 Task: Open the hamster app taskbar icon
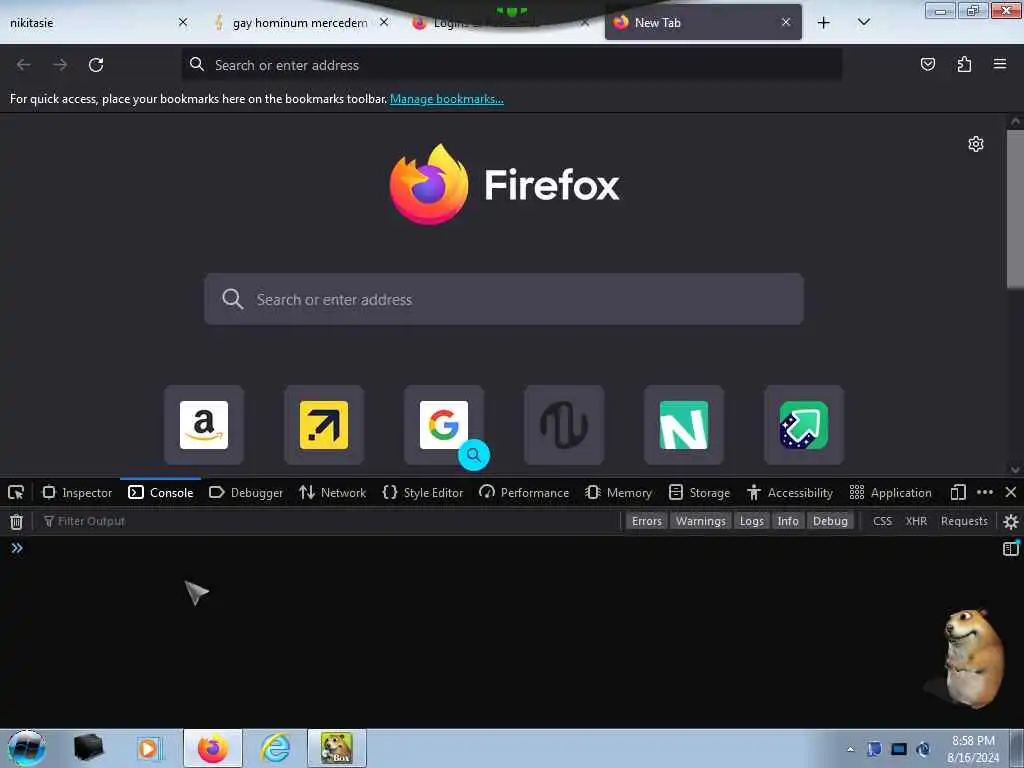point(337,748)
